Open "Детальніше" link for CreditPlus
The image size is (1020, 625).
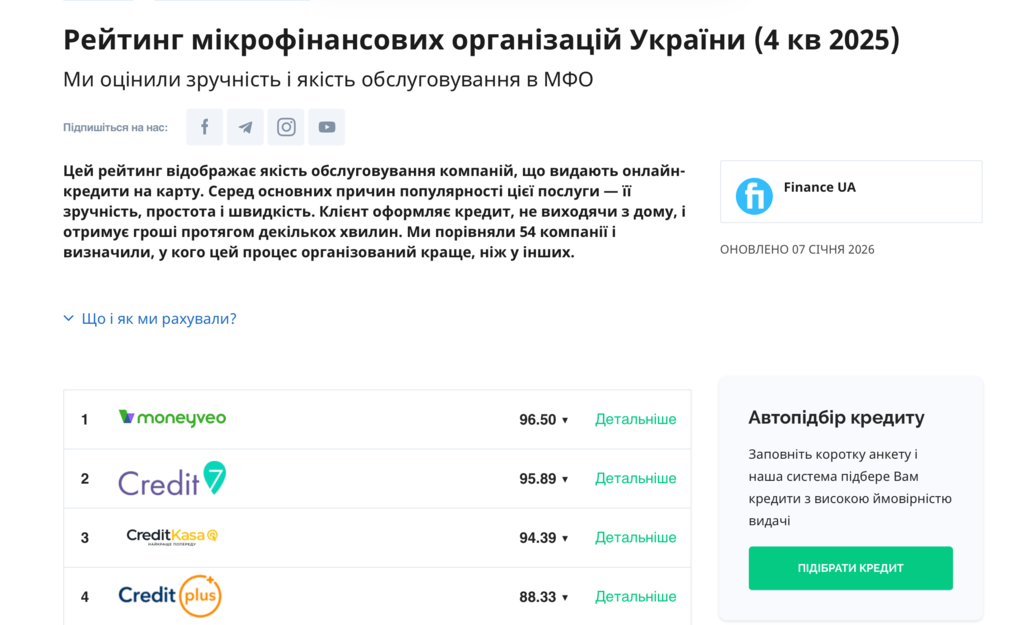click(x=635, y=596)
